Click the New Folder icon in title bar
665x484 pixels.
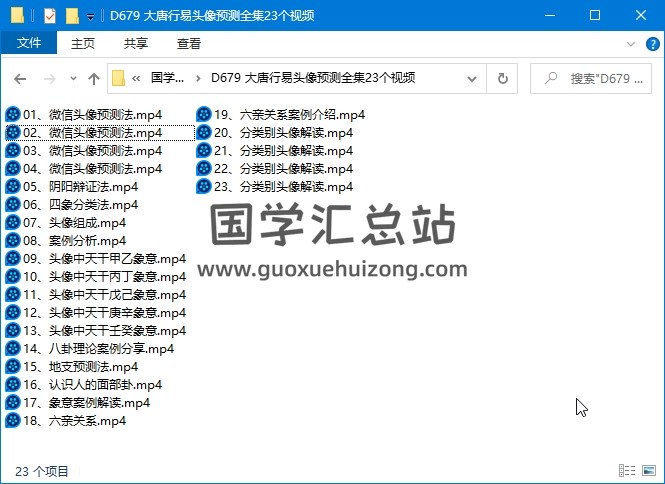(72, 16)
